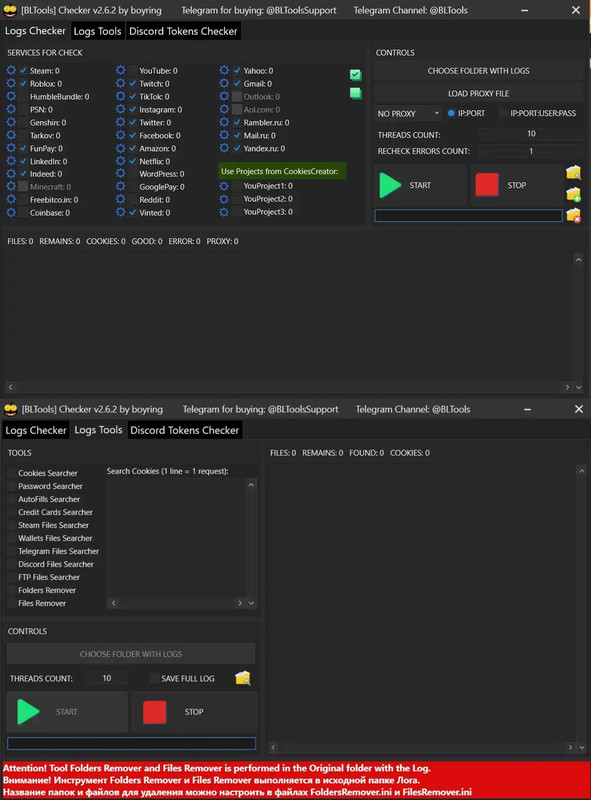
Task: Open settings gear next to Genshin
Action: point(11,122)
